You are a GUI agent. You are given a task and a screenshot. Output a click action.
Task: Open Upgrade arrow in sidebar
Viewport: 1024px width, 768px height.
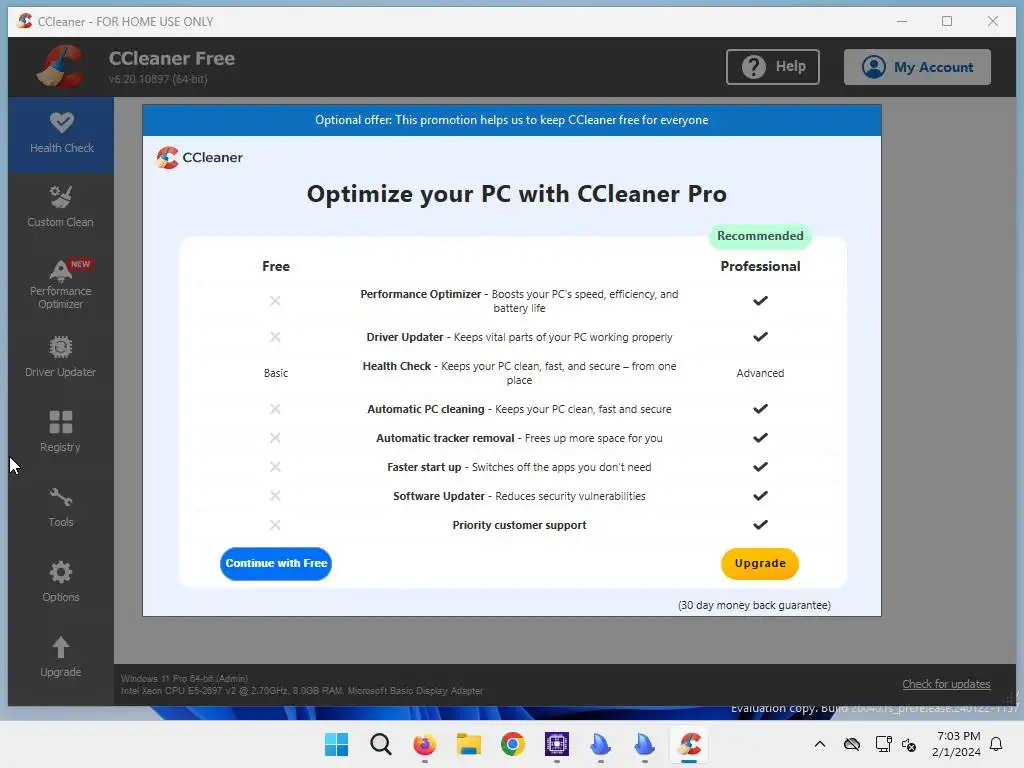(x=61, y=657)
